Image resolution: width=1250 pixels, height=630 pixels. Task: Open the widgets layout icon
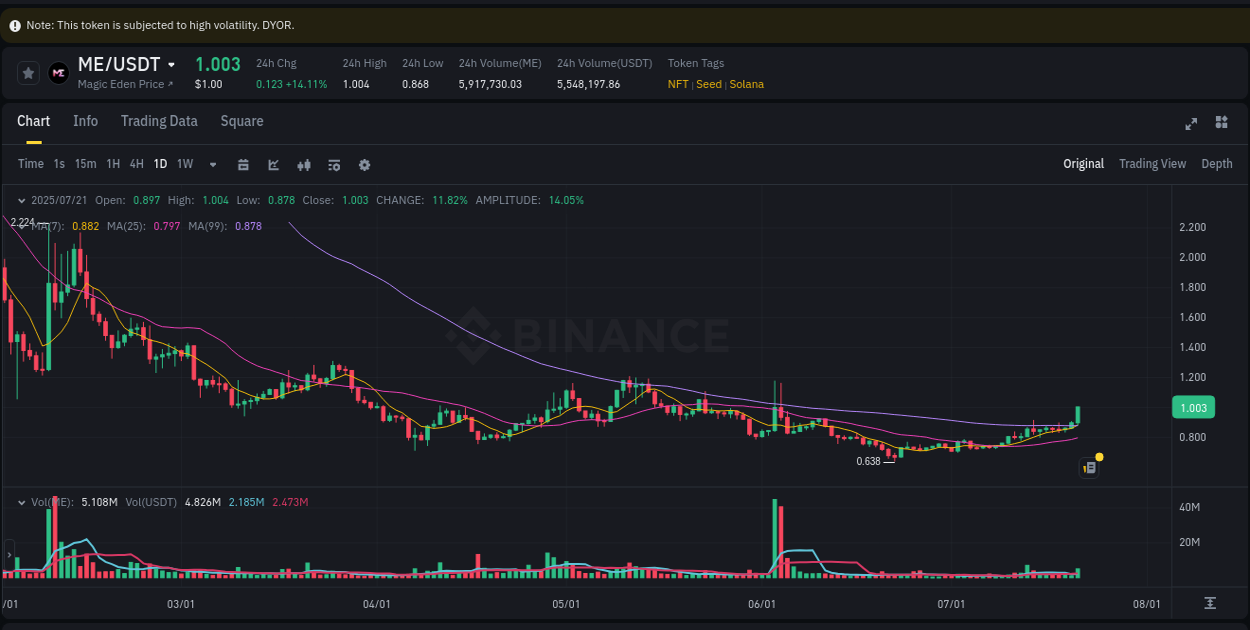[1221, 123]
